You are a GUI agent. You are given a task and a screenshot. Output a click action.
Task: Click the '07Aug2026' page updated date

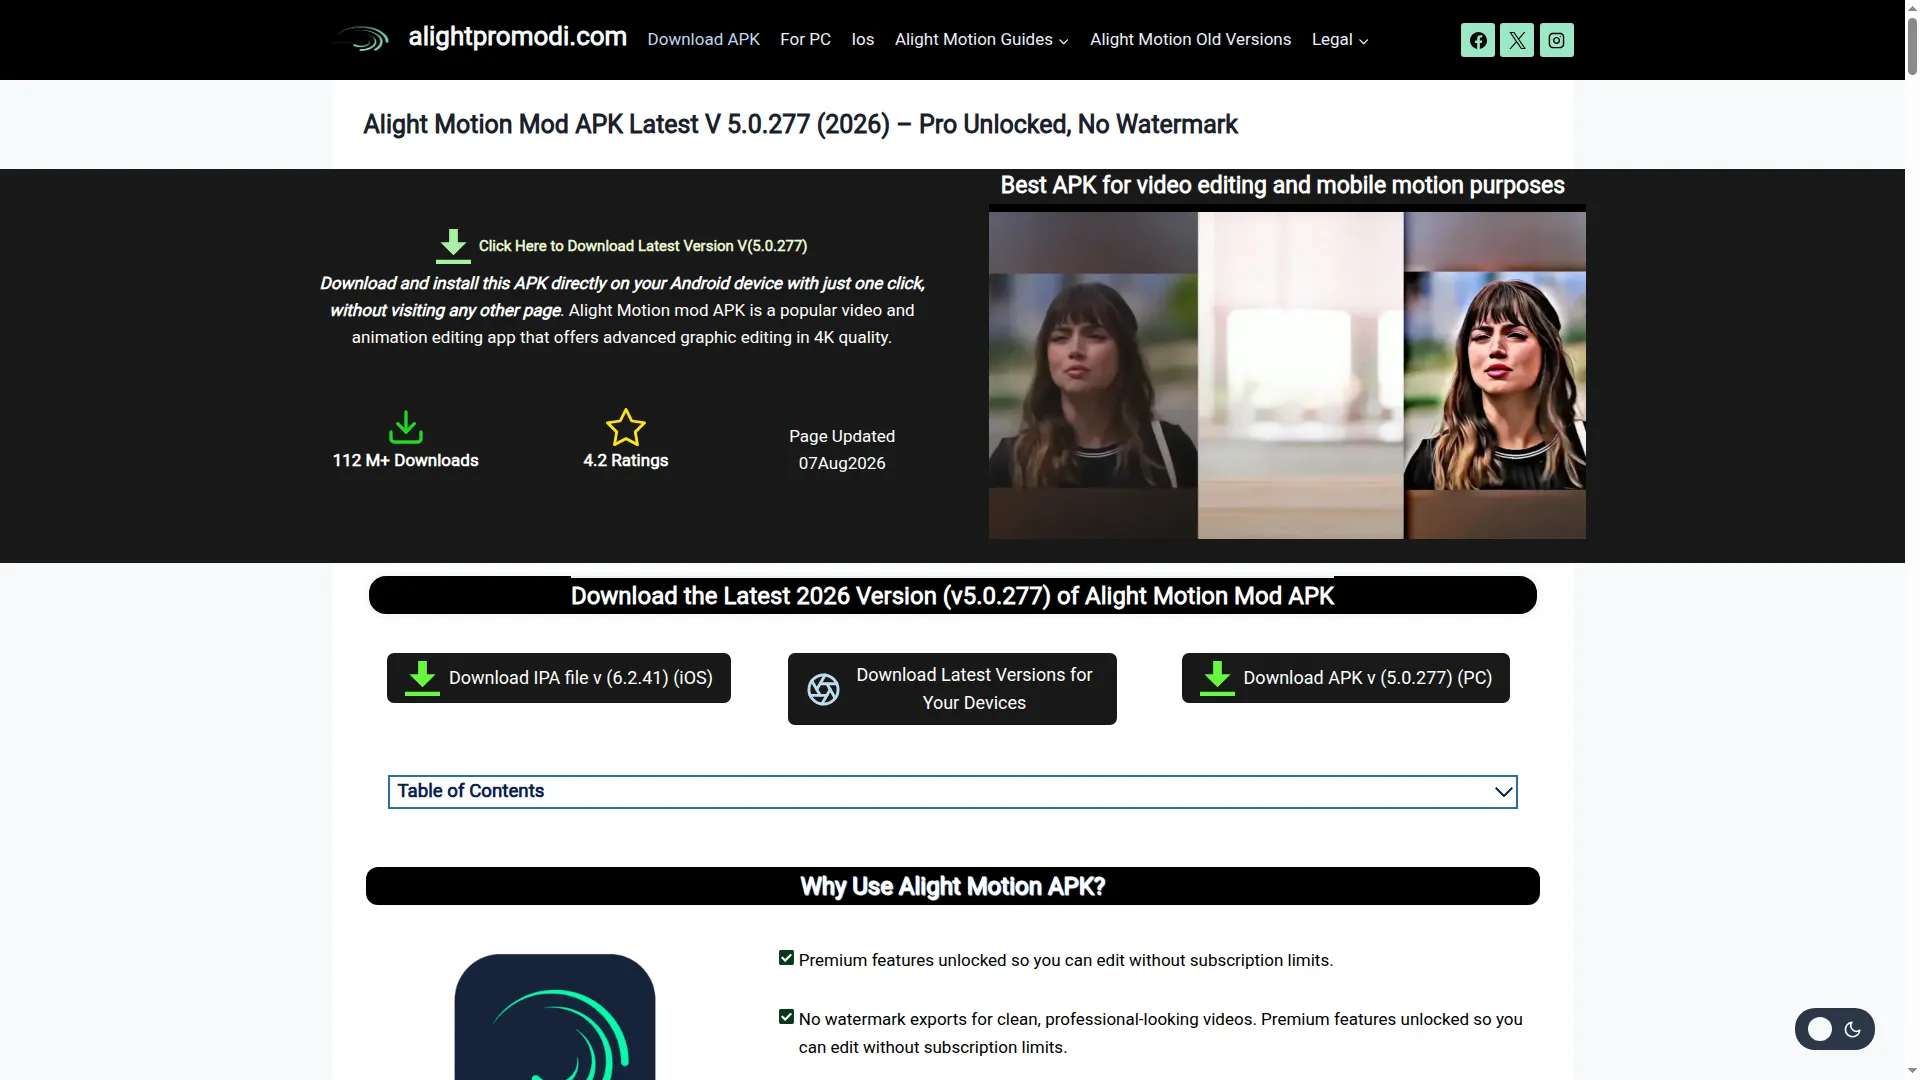click(842, 464)
